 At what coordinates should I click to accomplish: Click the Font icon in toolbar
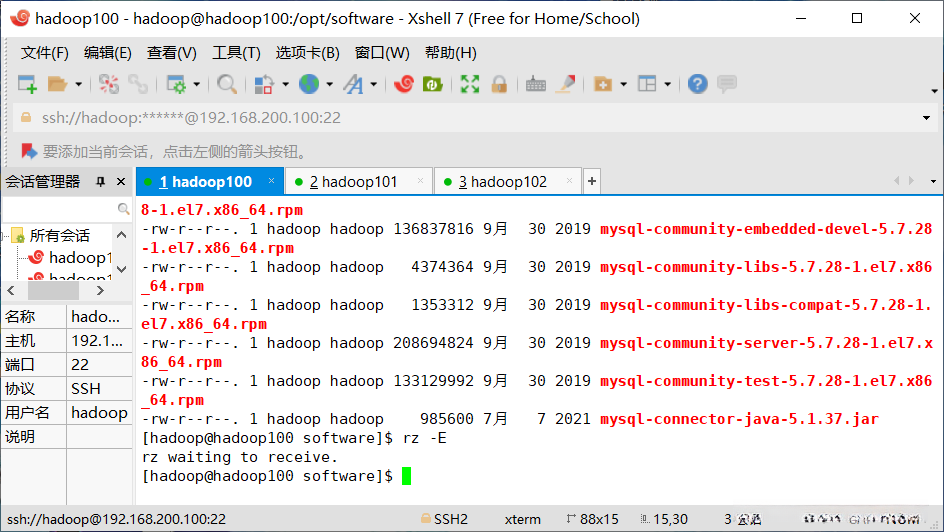pyautogui.click(x=353, y=84)
